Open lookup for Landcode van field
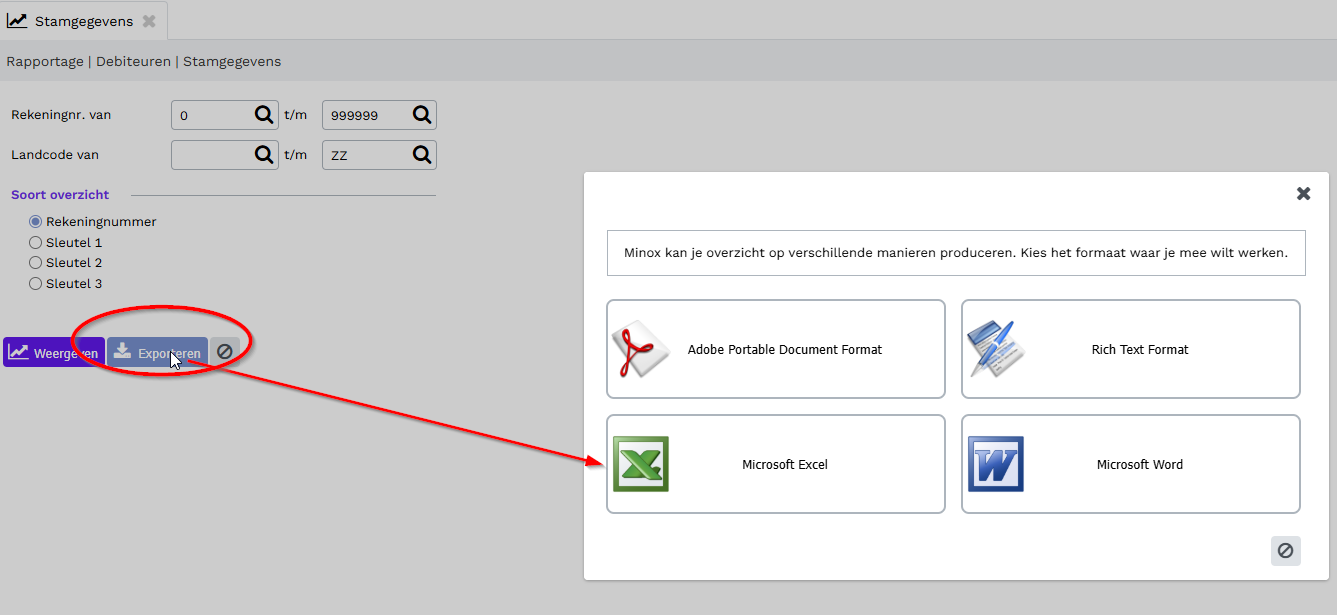This screenshot has width=1337, height=615. 264,155
